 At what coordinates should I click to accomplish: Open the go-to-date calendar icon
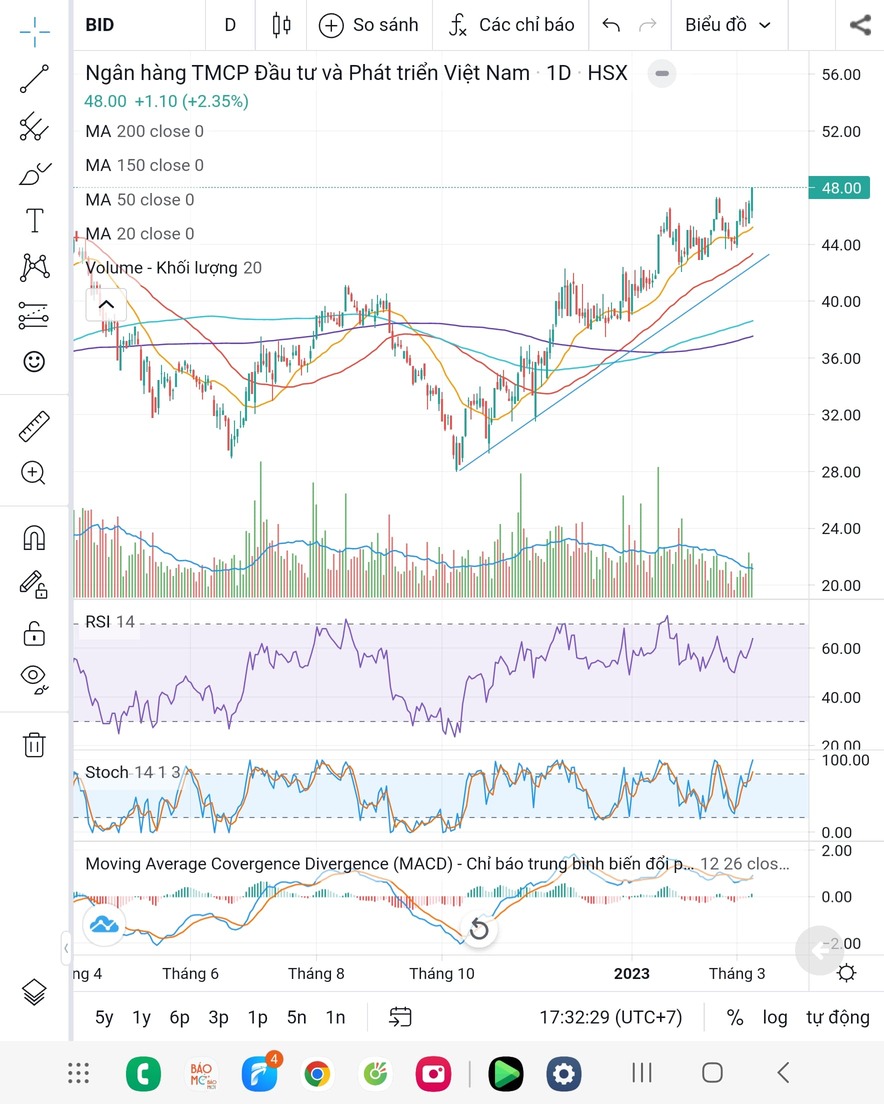pos(400,1017)
